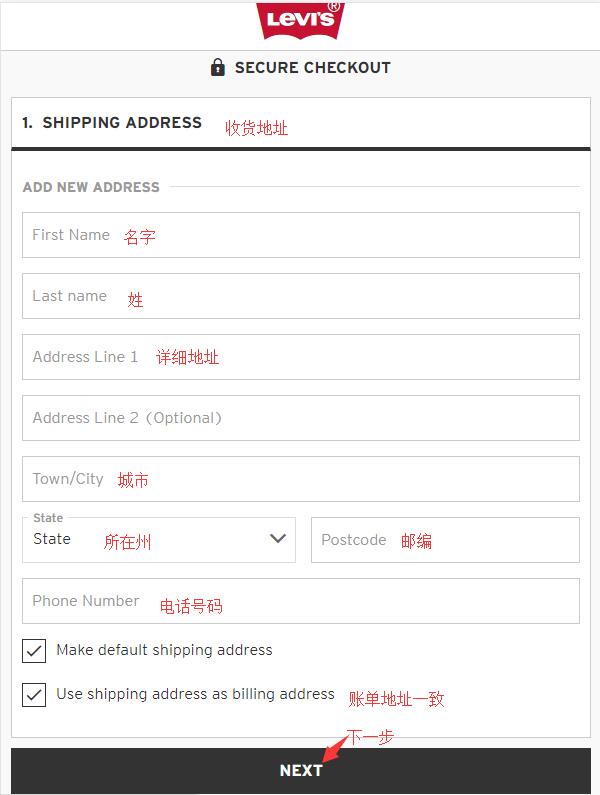The height and width of the screenshot is (795, 600).
Task: Click the secure checkout padlock icon
Action: tap(218, 67)
